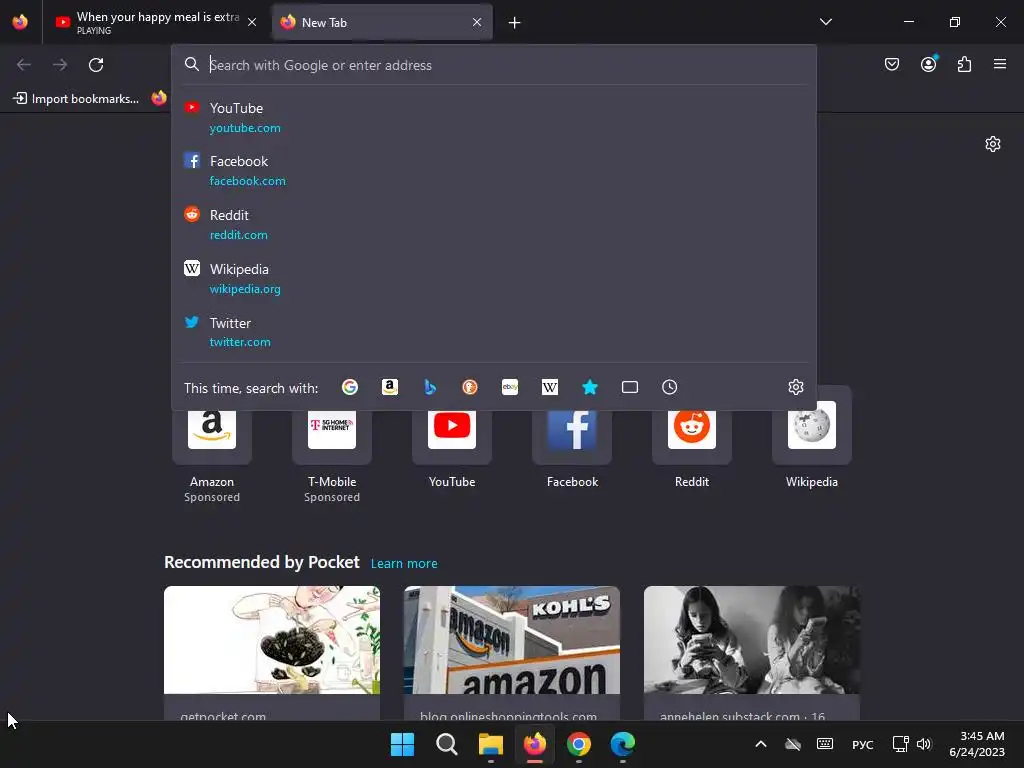
Task: Choose YouTube suggestion youtube.com
Action: click(494, 118)
